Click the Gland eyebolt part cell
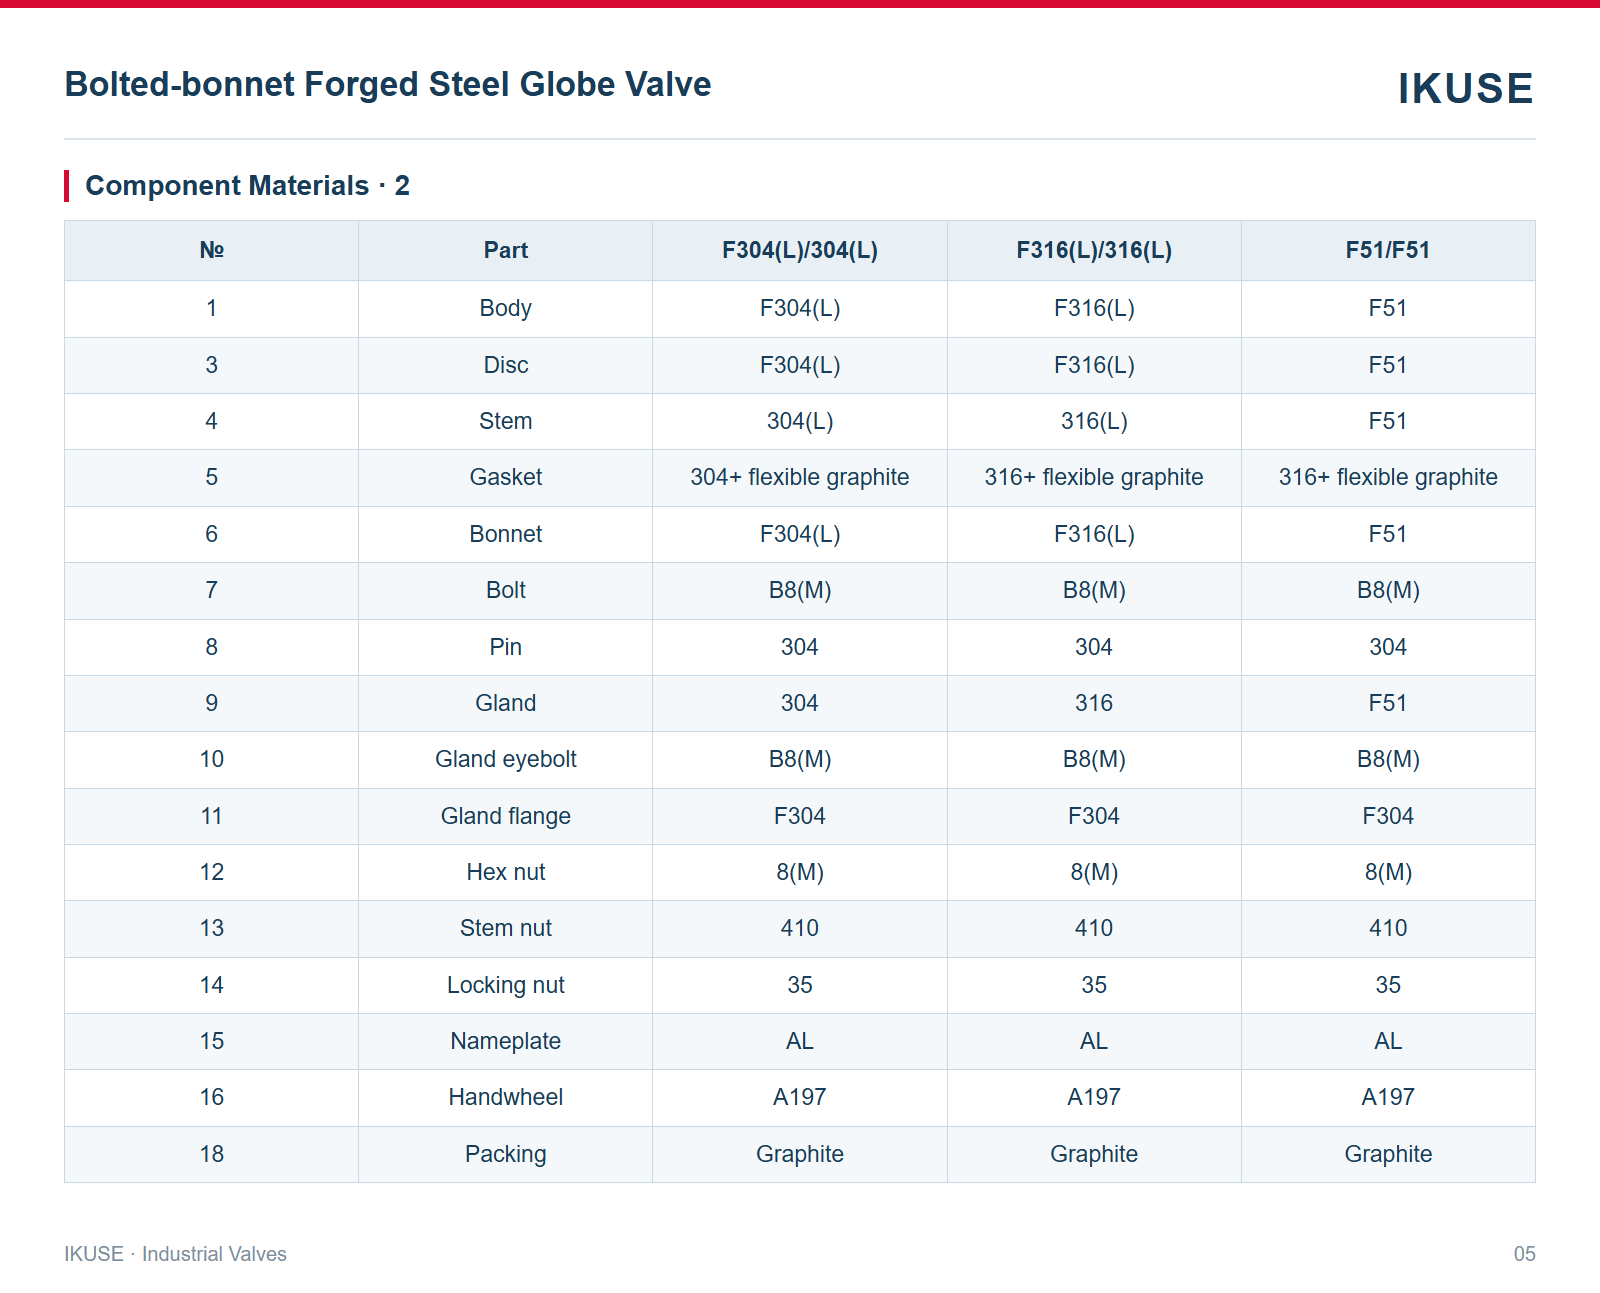Viewport: 1600px width, 1293px height. click(506, 760)
